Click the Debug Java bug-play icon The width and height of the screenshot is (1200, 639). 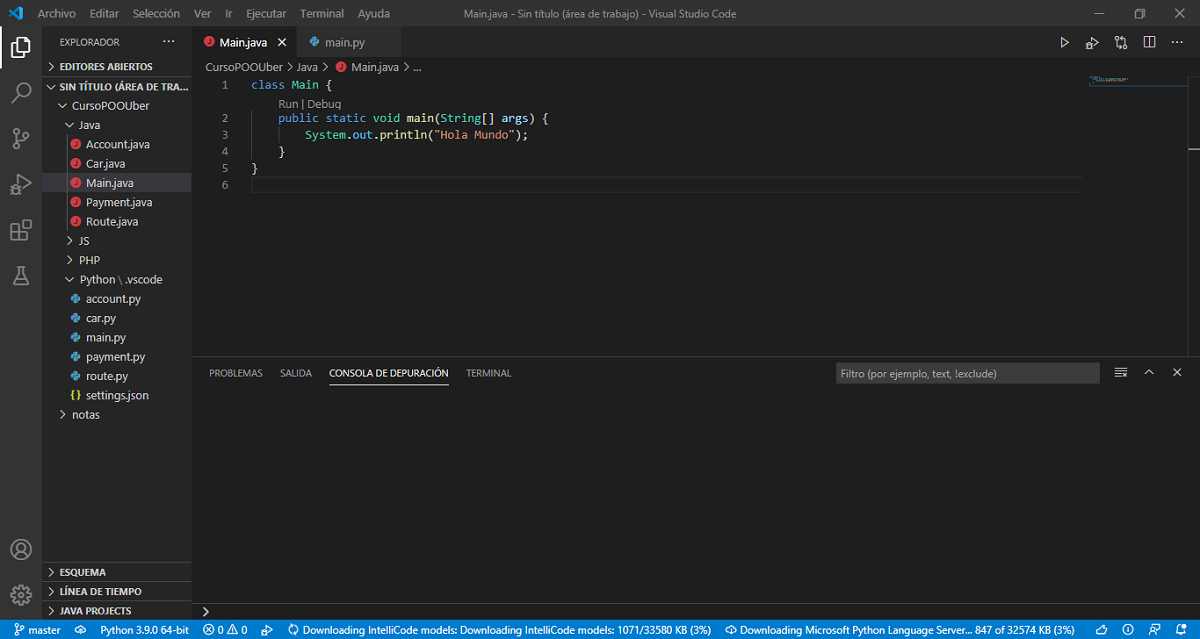(x=1092, y=42)
